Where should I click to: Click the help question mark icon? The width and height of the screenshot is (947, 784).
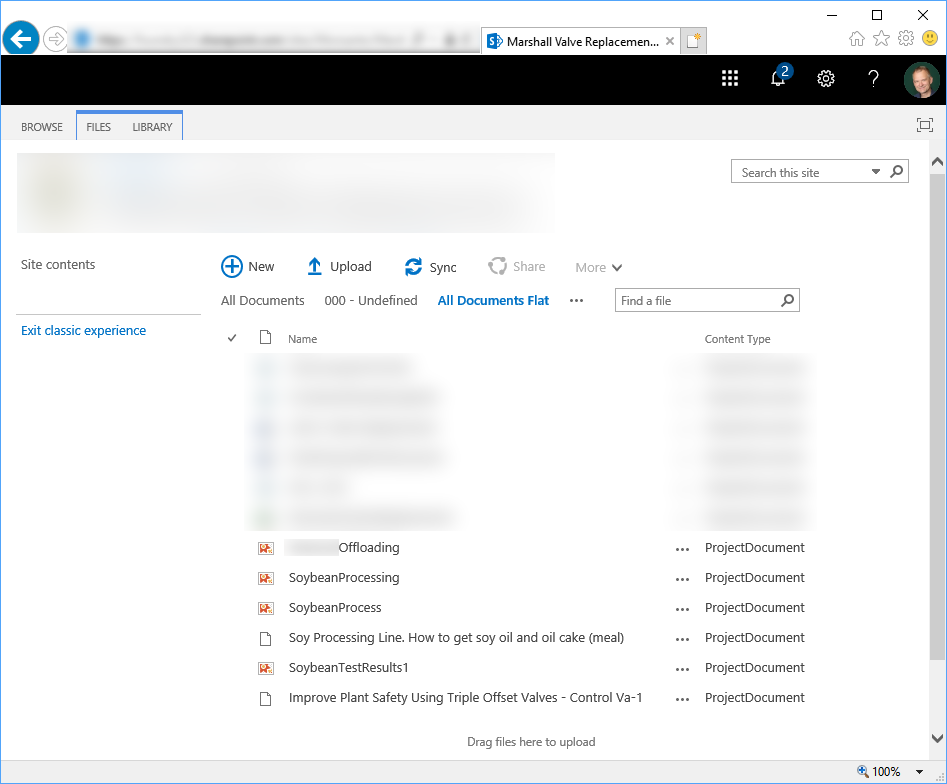pos(873,79)
